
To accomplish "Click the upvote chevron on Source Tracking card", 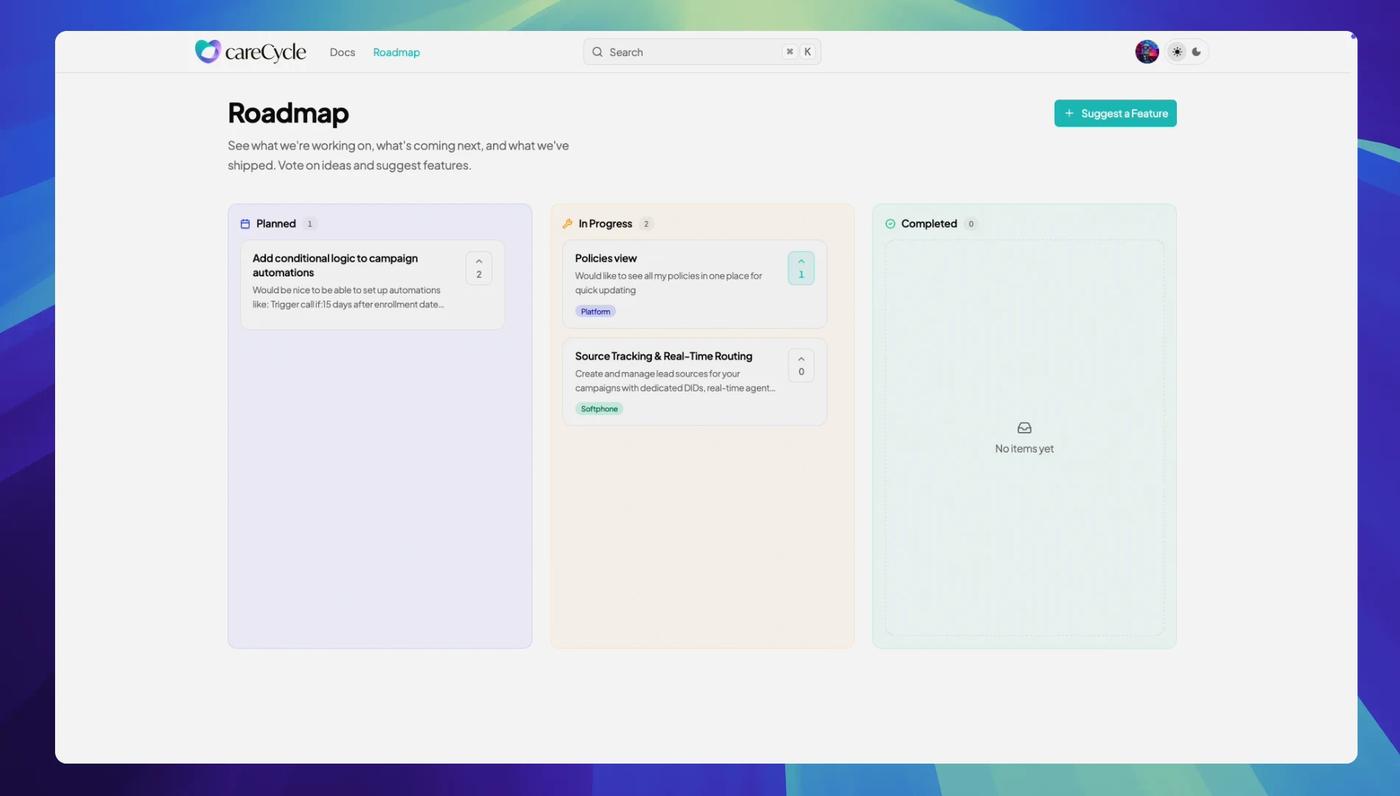I will coord(800,365).
